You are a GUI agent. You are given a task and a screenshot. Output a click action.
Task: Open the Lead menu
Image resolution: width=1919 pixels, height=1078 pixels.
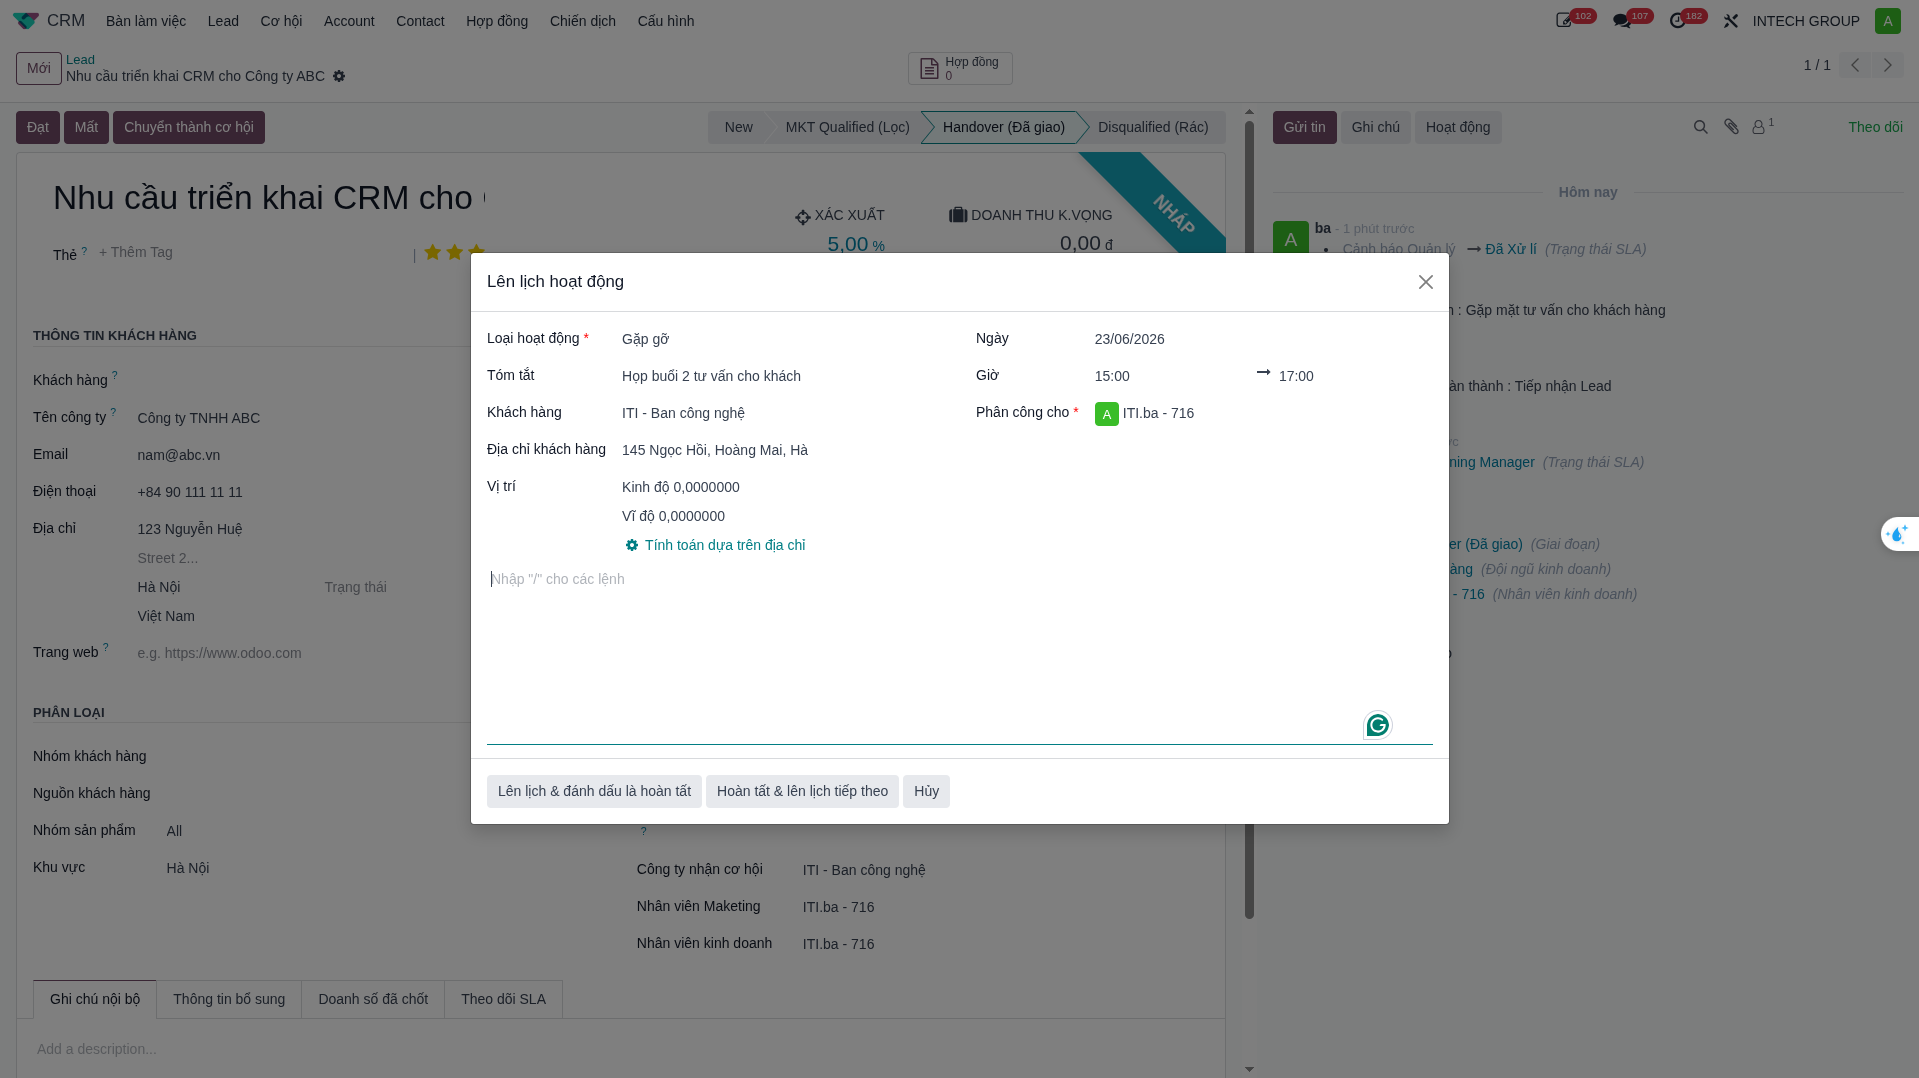(223, 21)
